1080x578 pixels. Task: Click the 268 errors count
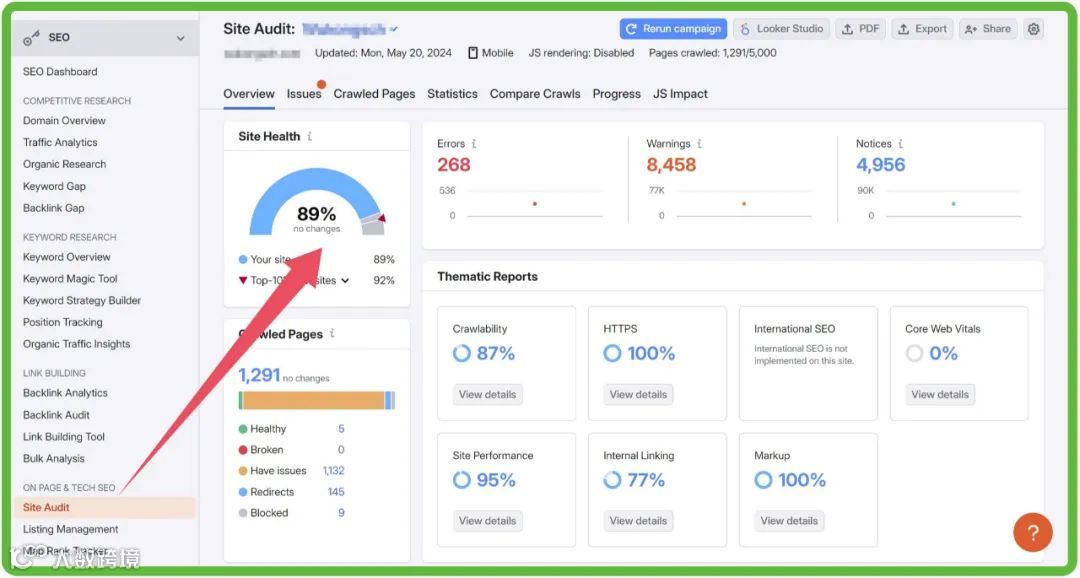(453, 165)
